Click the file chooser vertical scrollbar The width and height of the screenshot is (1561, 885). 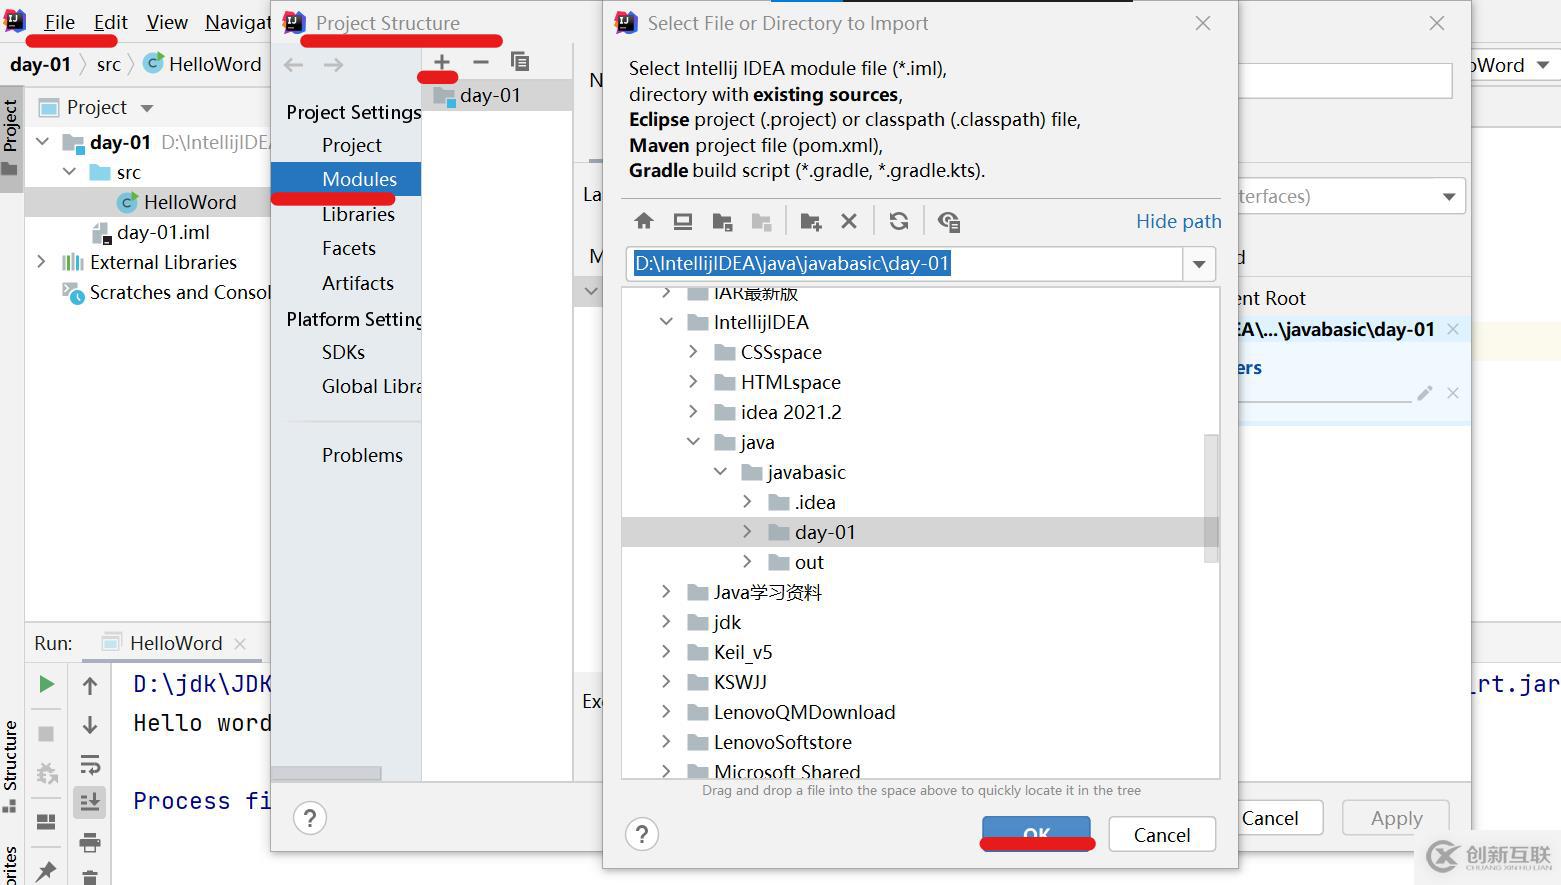1211,498
